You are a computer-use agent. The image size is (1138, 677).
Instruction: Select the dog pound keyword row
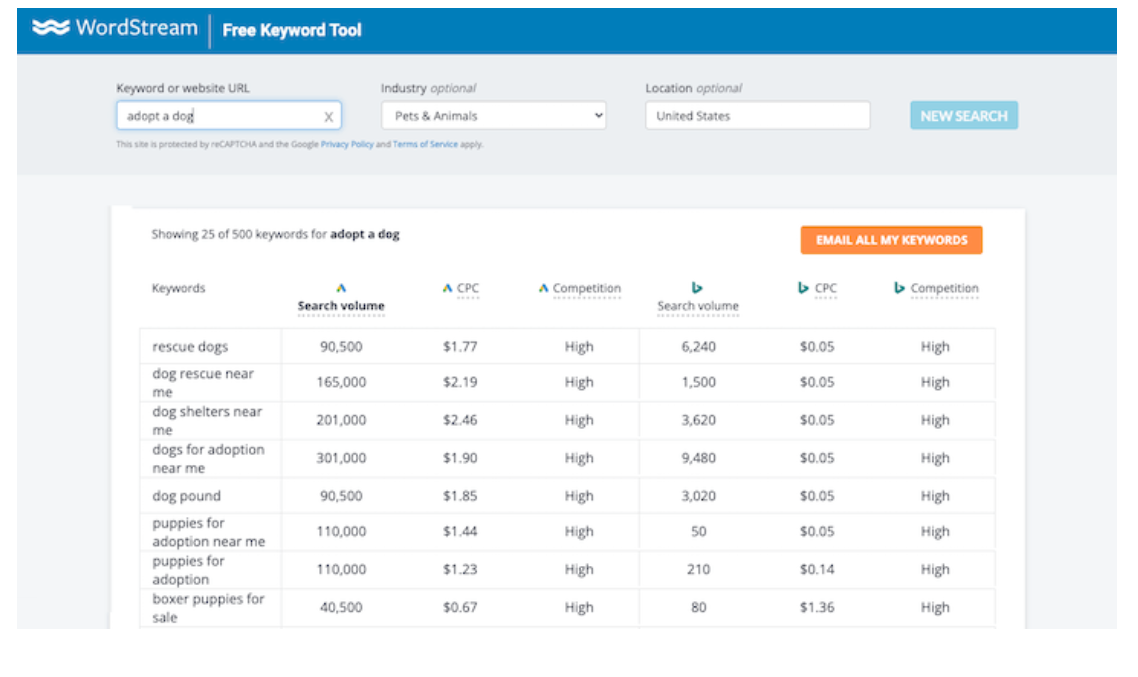point(186,496)
